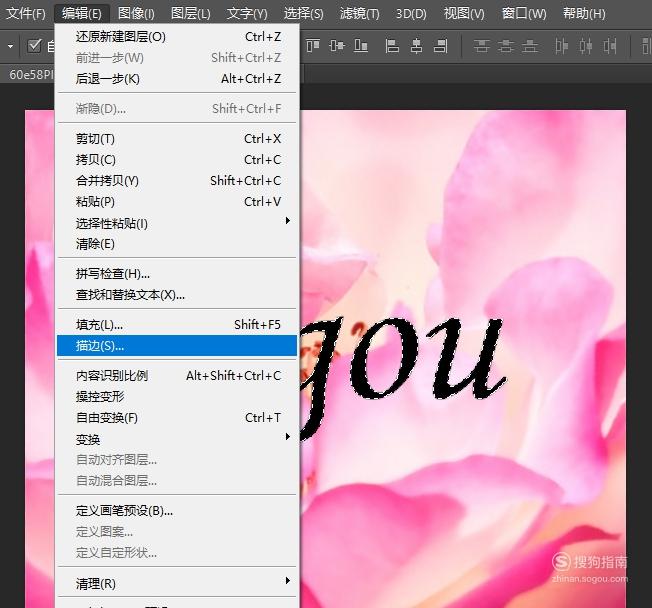Open the 图层(L) menu
Image resolution: width=652 pixels, height=608 pixels.
[190, 14]
